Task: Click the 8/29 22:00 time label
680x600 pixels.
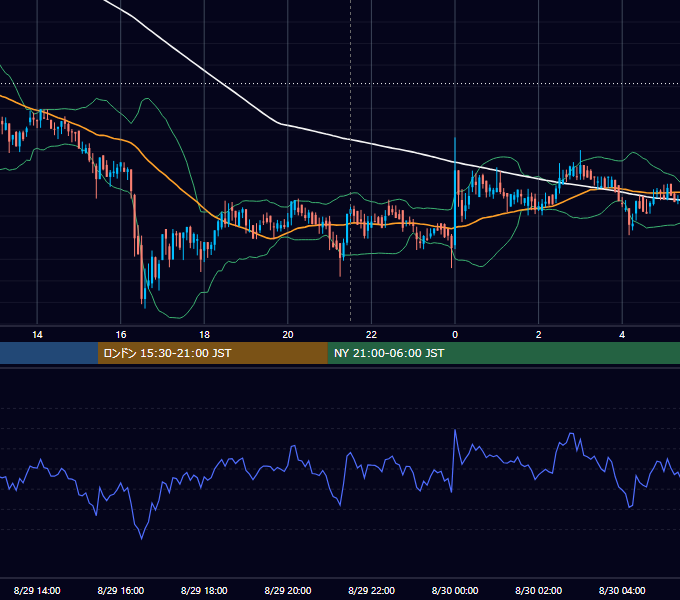Action: pyautogui.click(x=372, y=590)
